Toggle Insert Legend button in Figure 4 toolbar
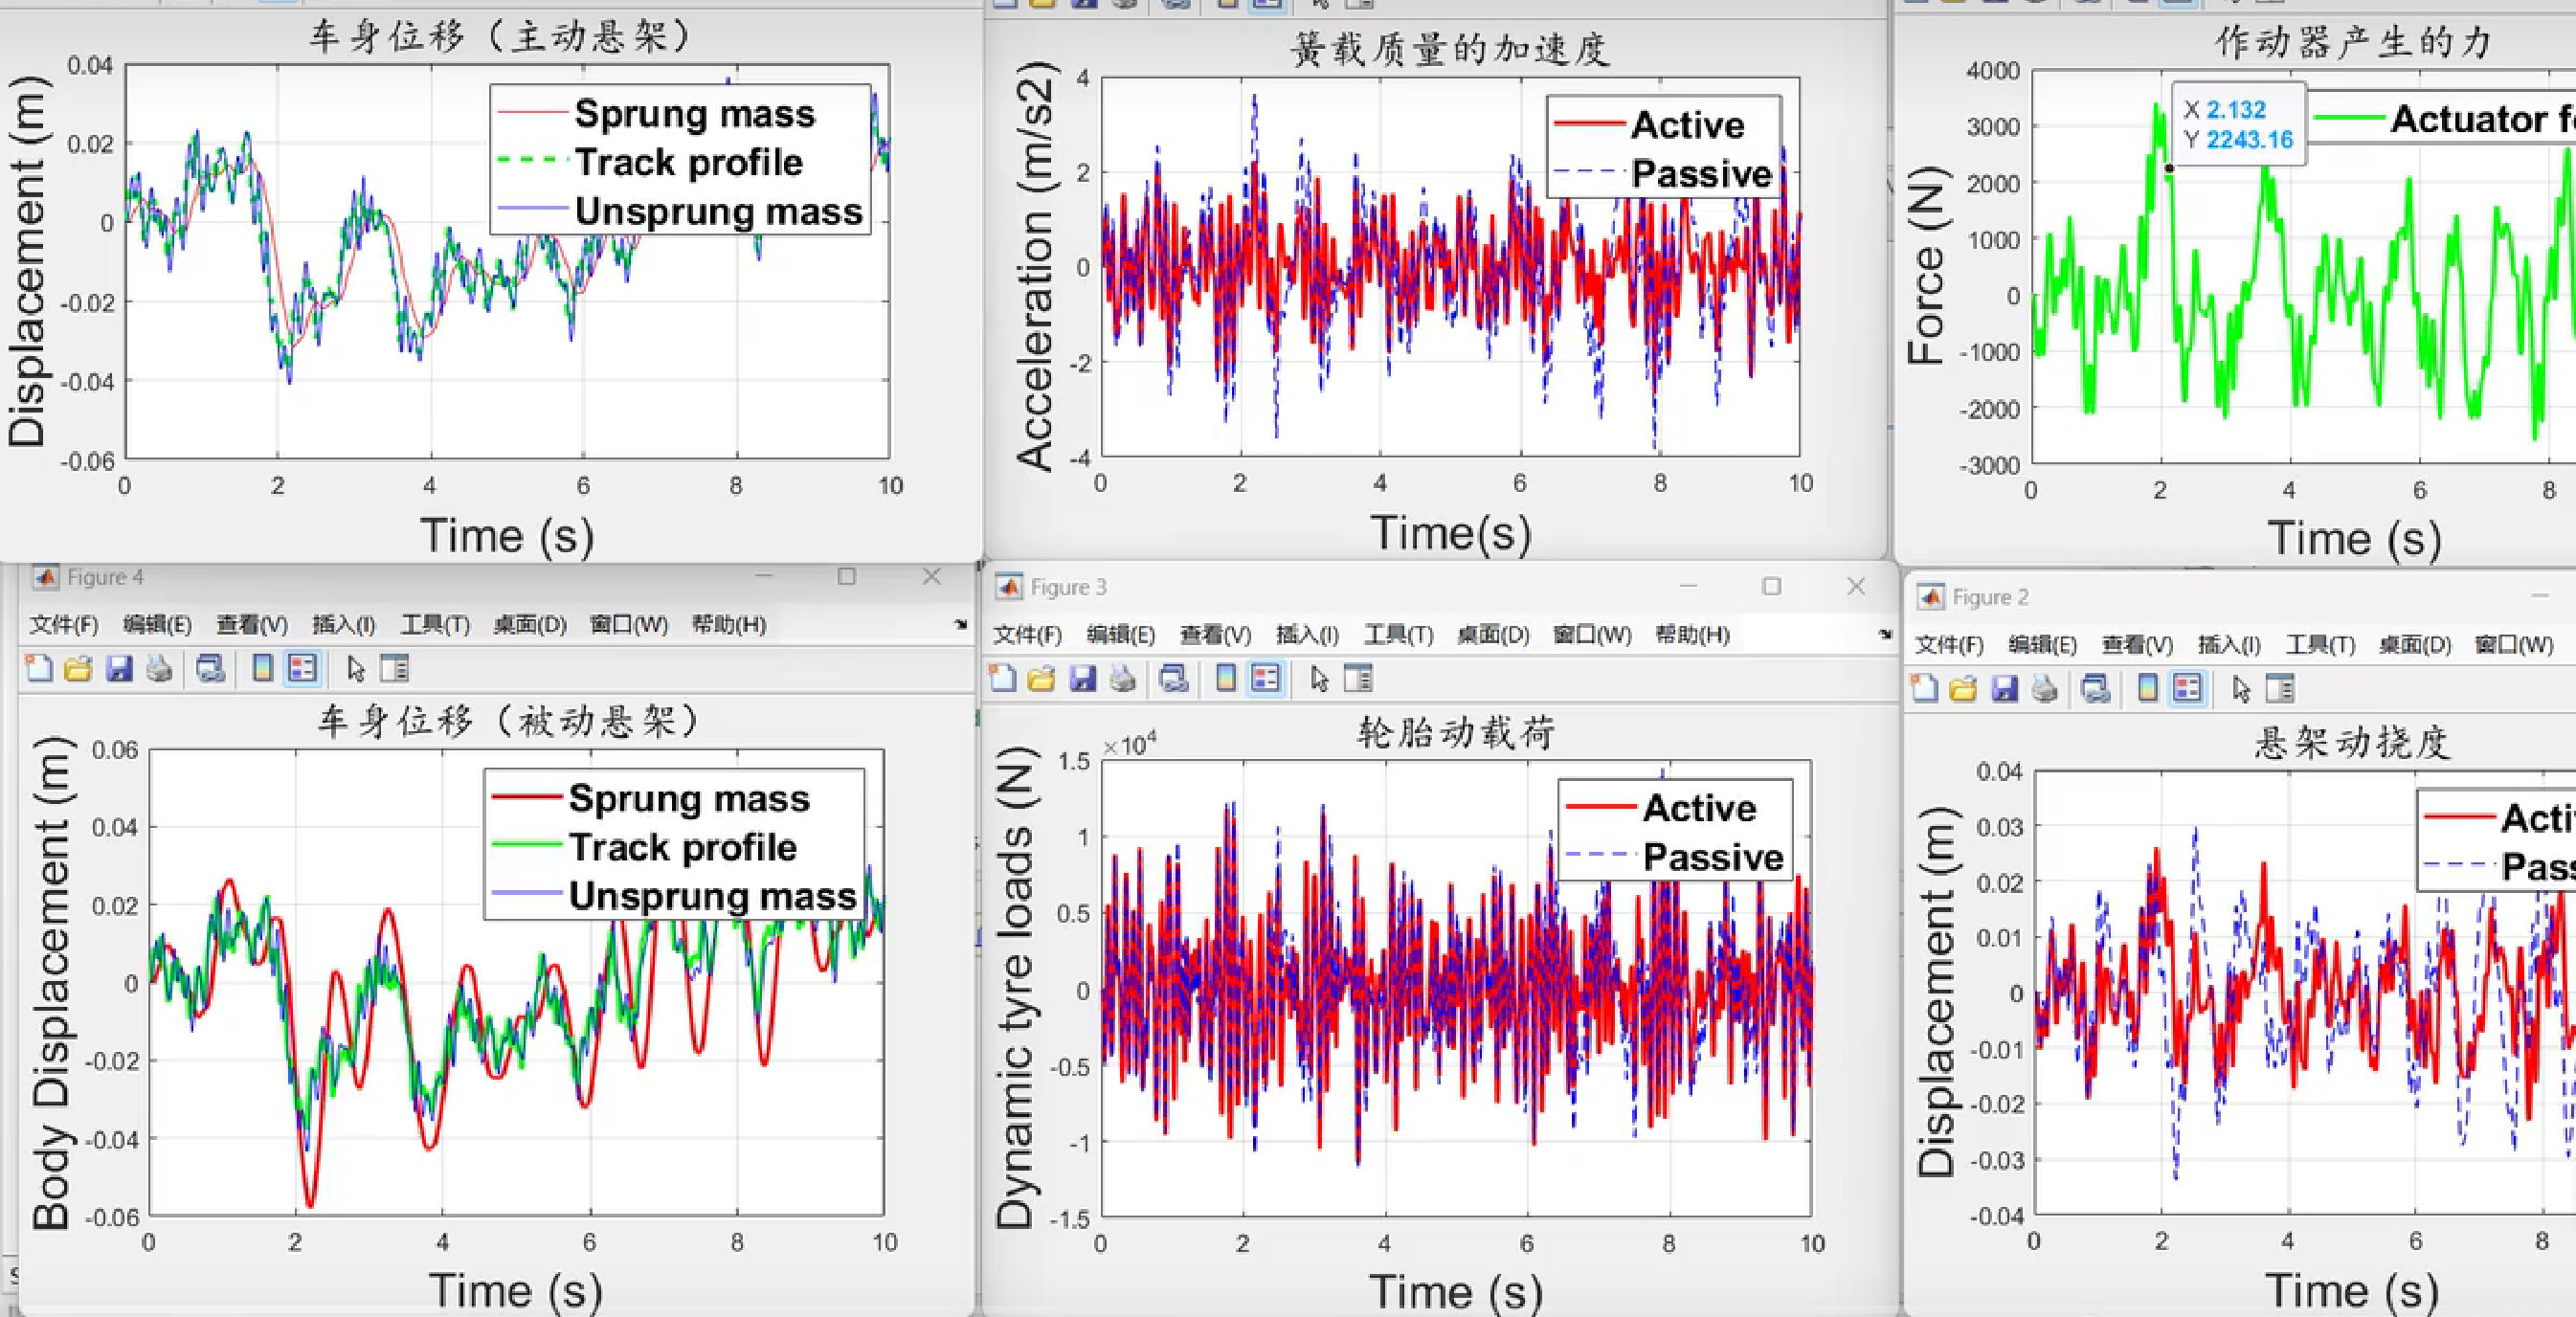This screenshot has width=2576, height=1317. click(302, 668)
